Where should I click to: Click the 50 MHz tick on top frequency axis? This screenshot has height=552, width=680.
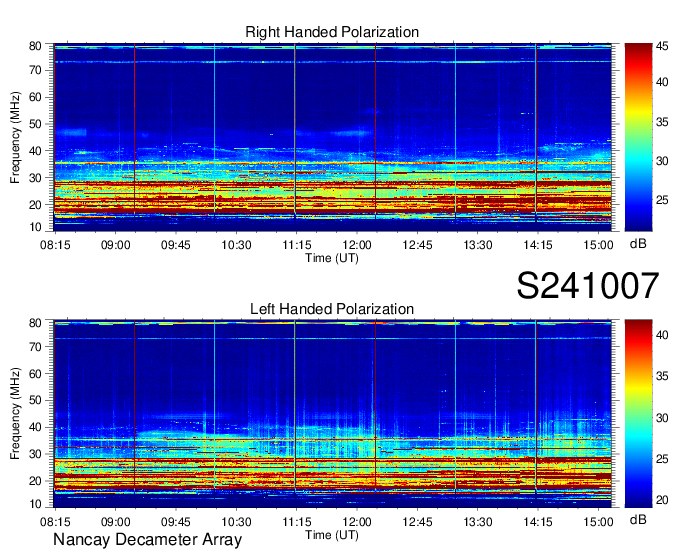pyautogui.click(x=35, y=124)
